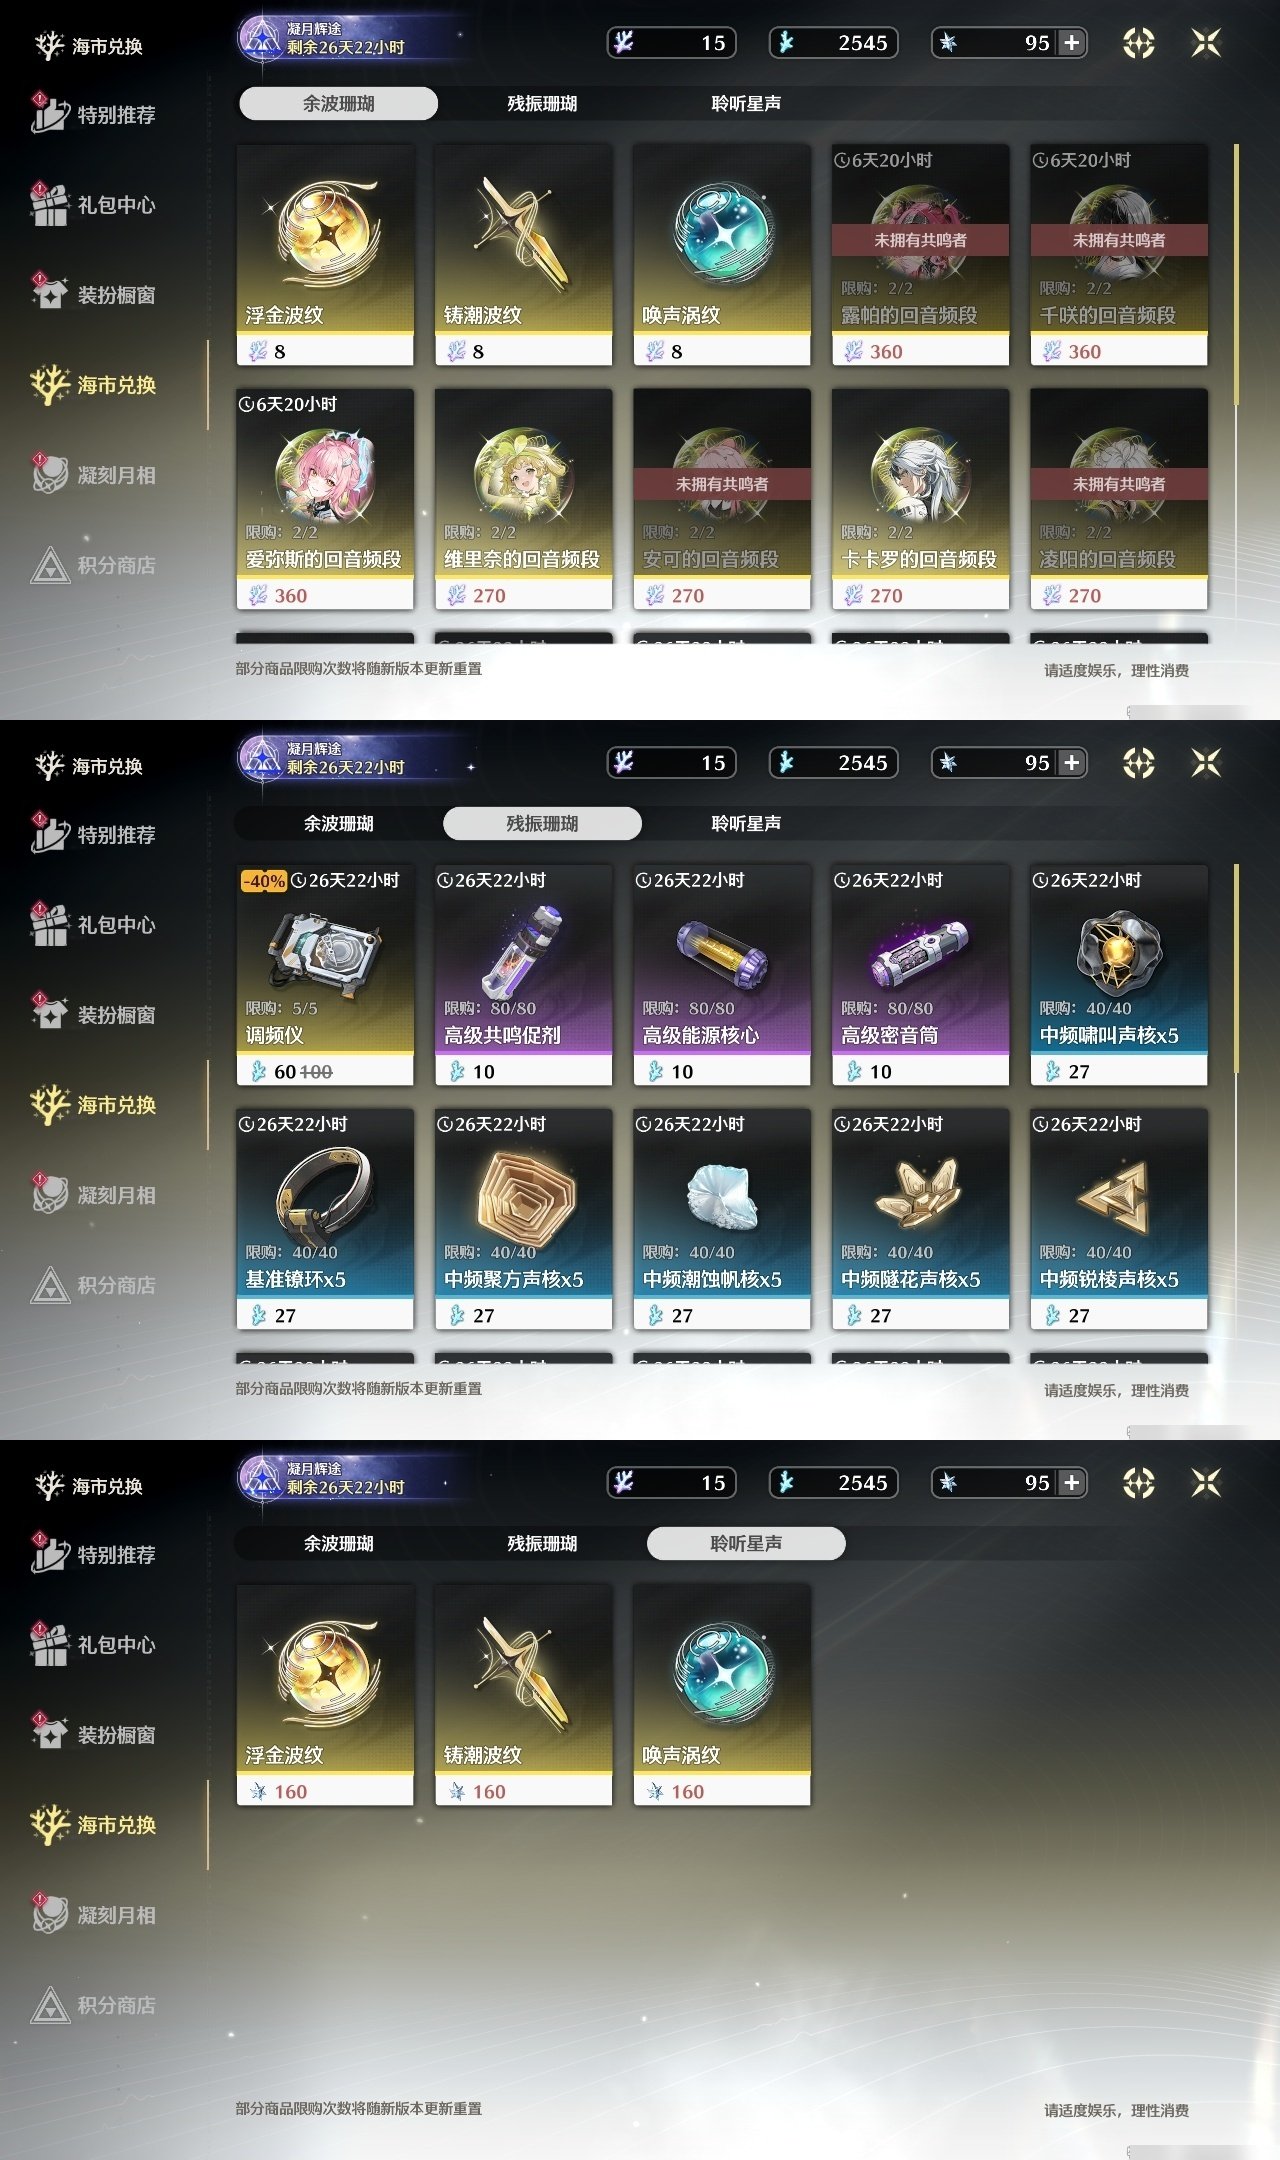Open the 中频聚方声核x5 item
Screen dimensions: 1280x2160
523,1219
